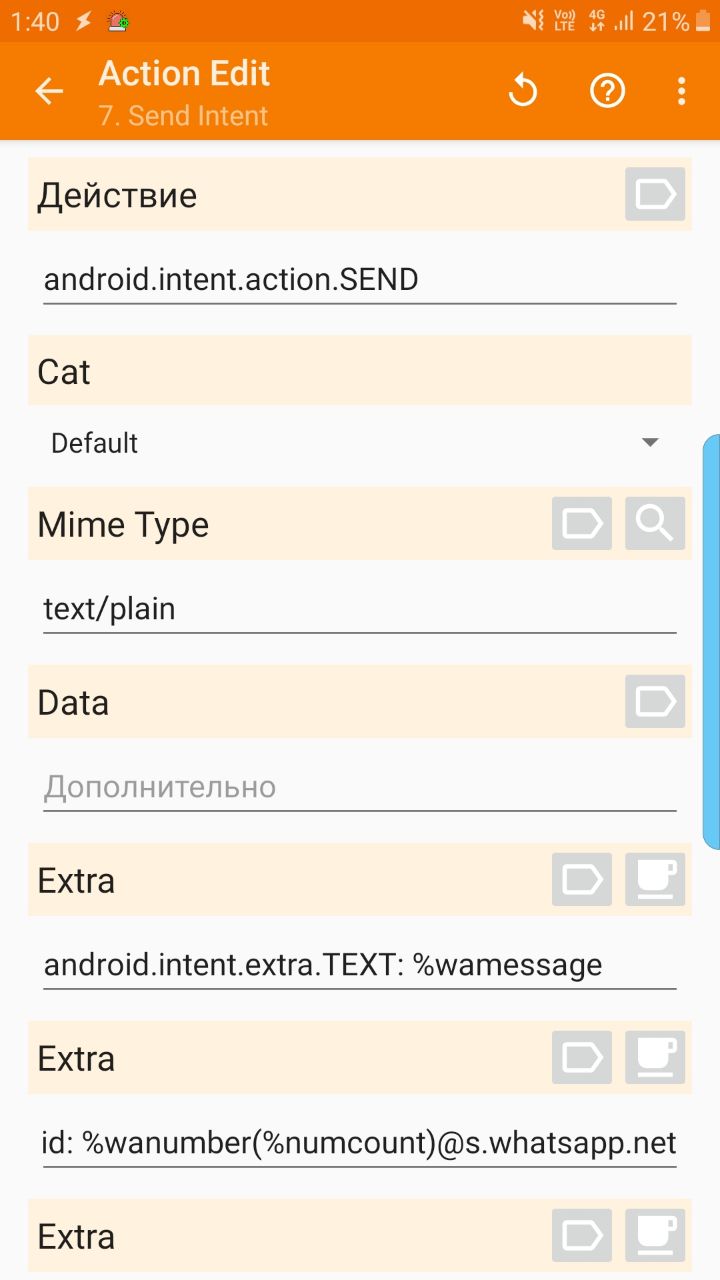720x1280 pixels.
Task: Edit the Extra field with %wamessage
Action: point(360,965)
